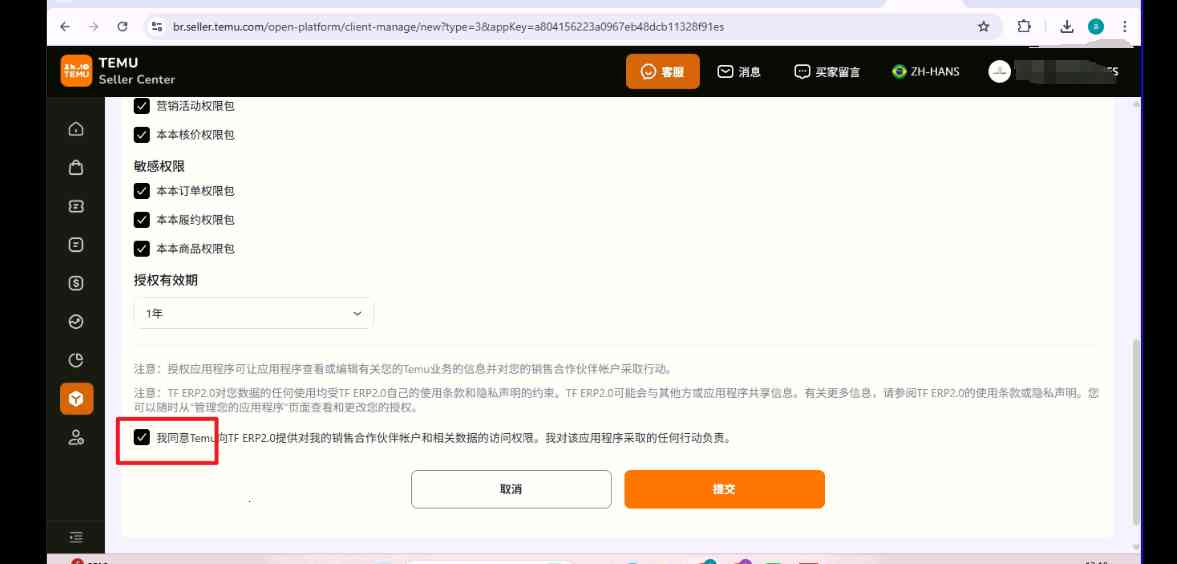Click the 授权有效期 label
The height and width of the screenshot is (564, 1177).
tap(166, 279)
